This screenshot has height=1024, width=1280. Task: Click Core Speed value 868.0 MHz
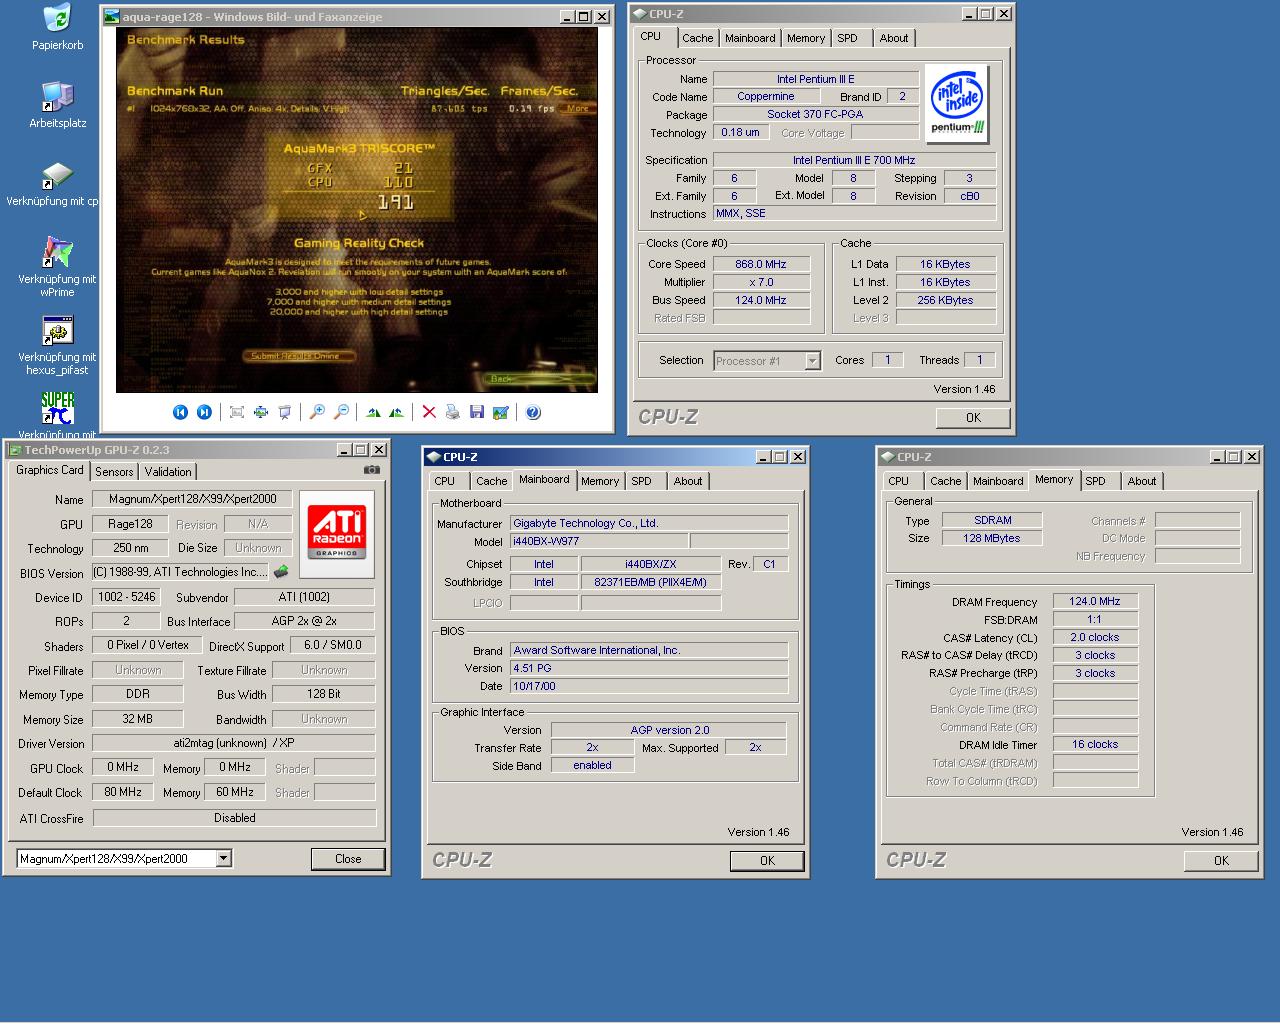[761, 264]
